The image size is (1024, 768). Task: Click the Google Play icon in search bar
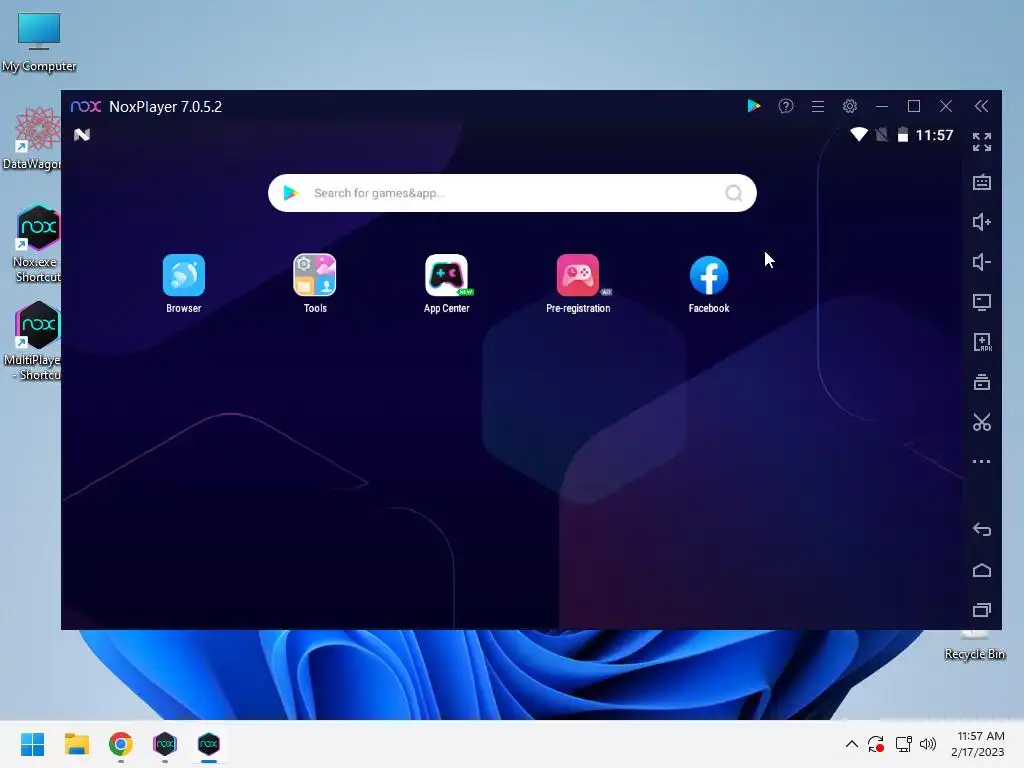tap(291, 193)
